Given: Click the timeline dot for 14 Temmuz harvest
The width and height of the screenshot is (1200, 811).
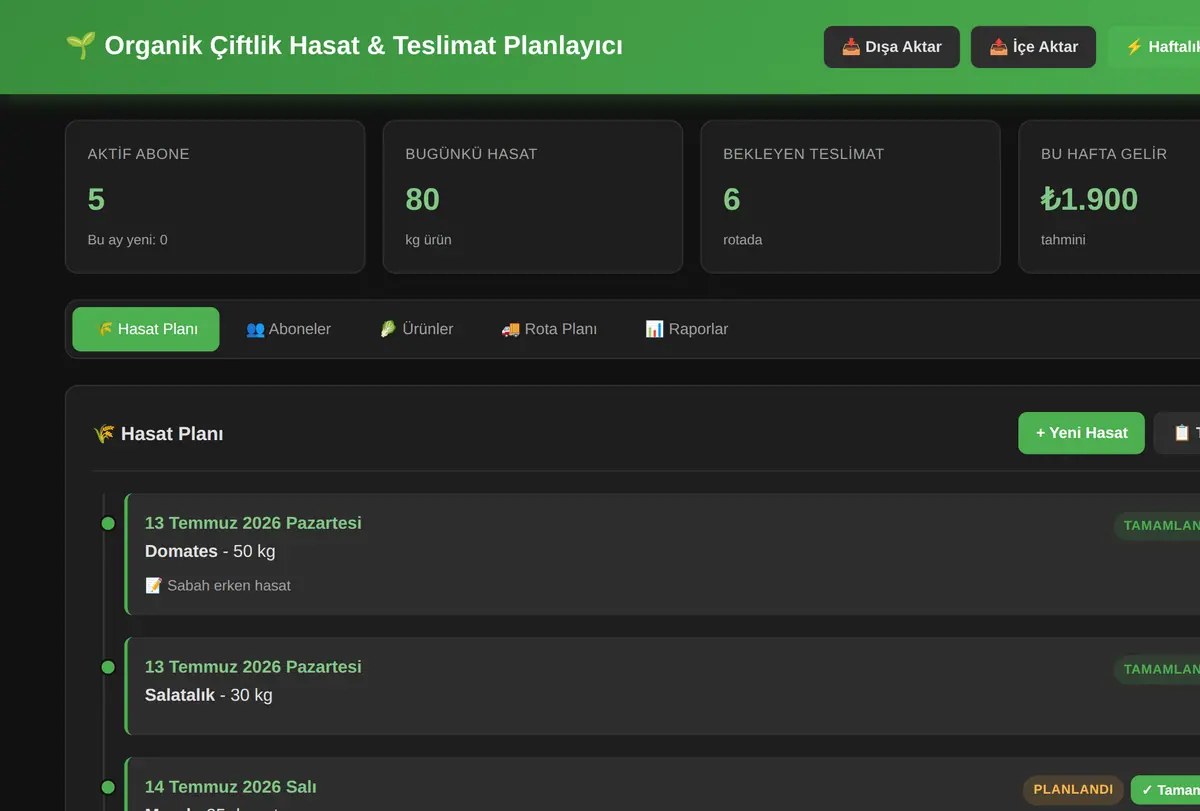Looking at the screenshot, I should point(108,787).
